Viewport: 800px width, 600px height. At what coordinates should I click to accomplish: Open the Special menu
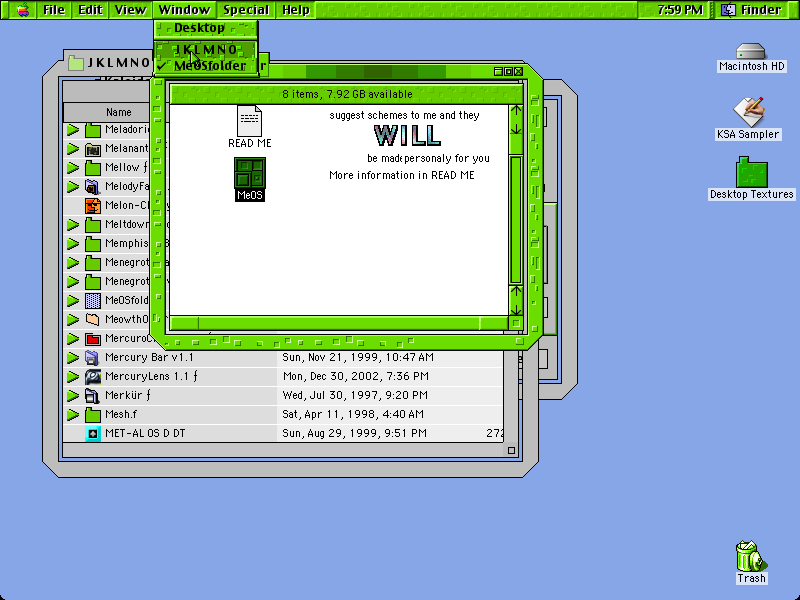[x=246, y=10]
